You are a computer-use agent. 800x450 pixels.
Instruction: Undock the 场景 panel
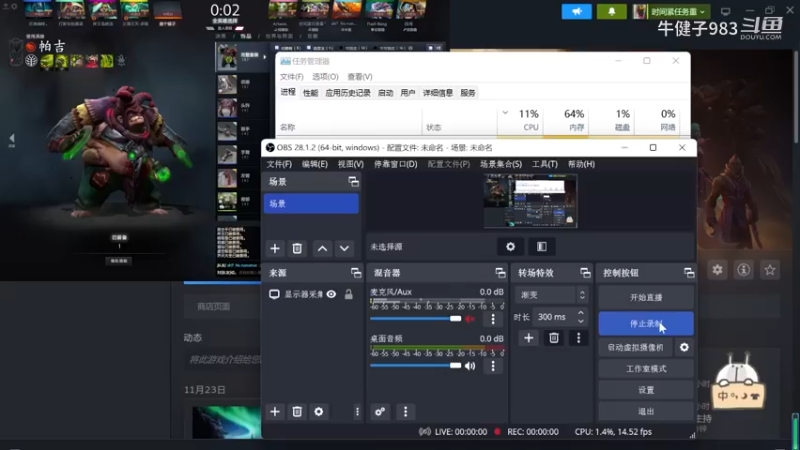pos(353,182)
